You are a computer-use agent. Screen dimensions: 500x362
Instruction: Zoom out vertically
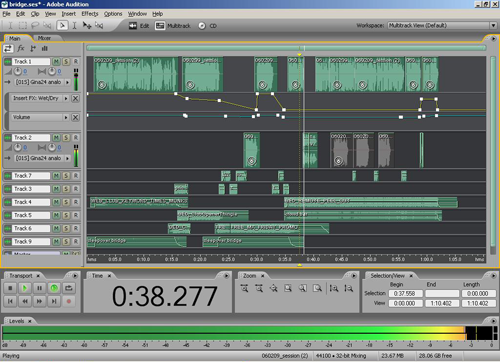click(348, 288)
